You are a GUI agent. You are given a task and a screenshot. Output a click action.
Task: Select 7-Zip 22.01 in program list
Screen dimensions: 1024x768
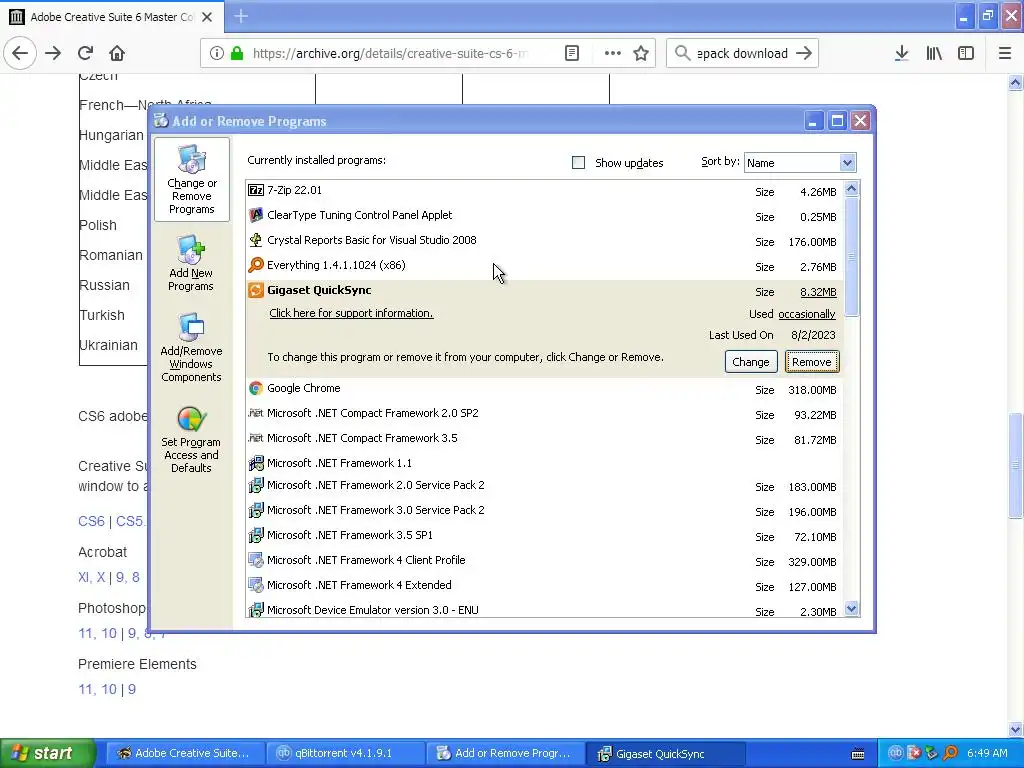544,191
